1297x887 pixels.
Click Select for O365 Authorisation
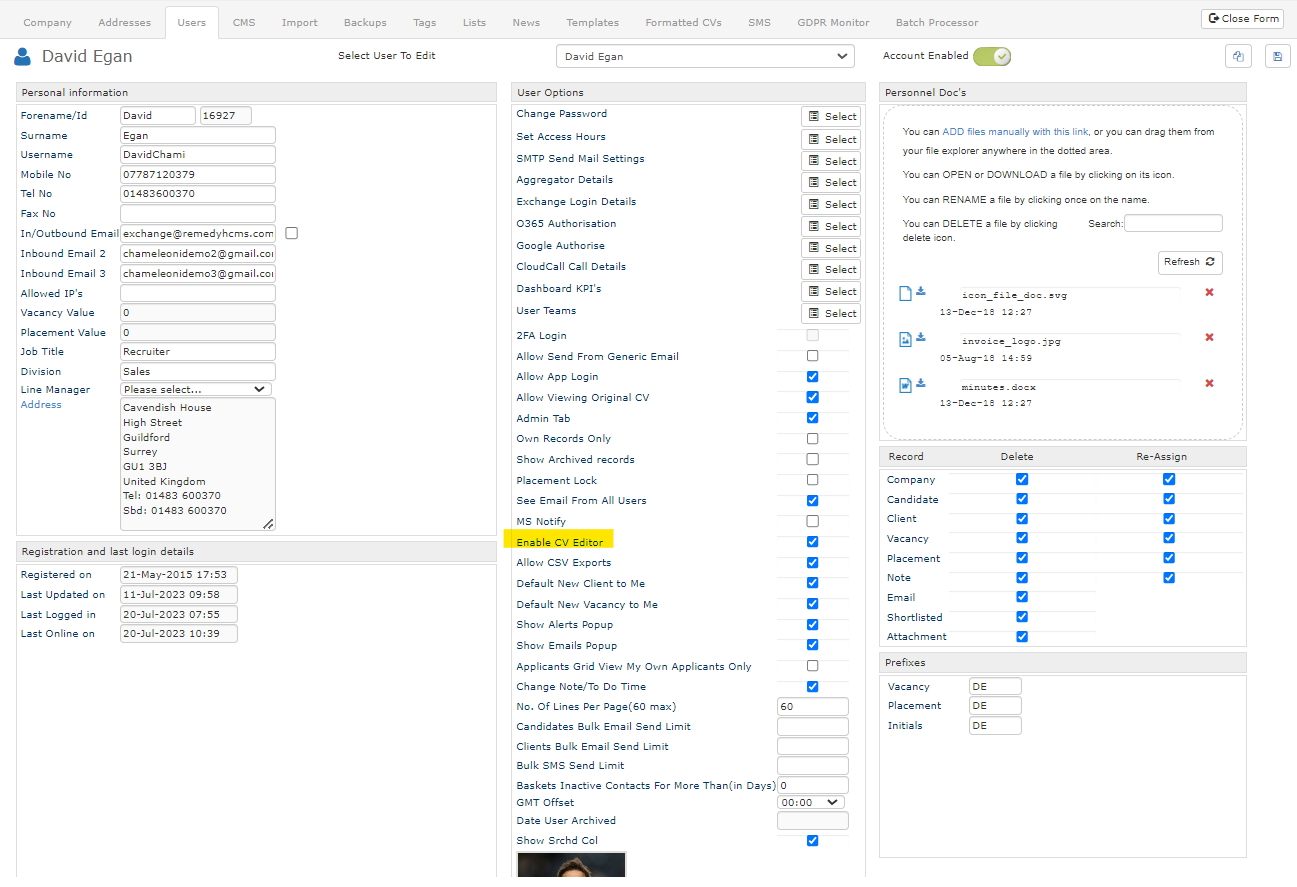tap(831, 226)
